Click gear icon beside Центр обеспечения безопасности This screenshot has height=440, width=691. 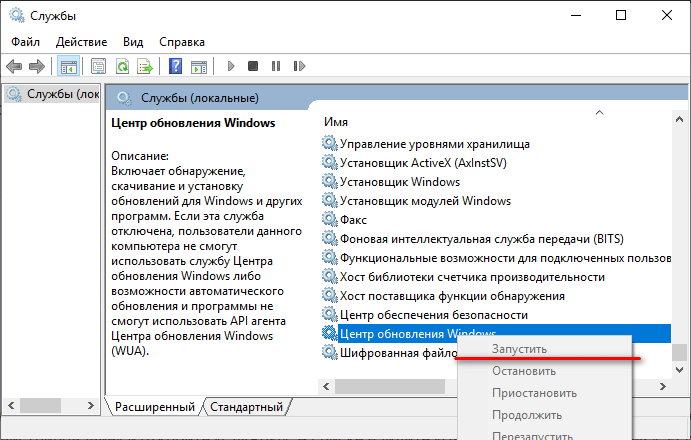pos(329,314)
